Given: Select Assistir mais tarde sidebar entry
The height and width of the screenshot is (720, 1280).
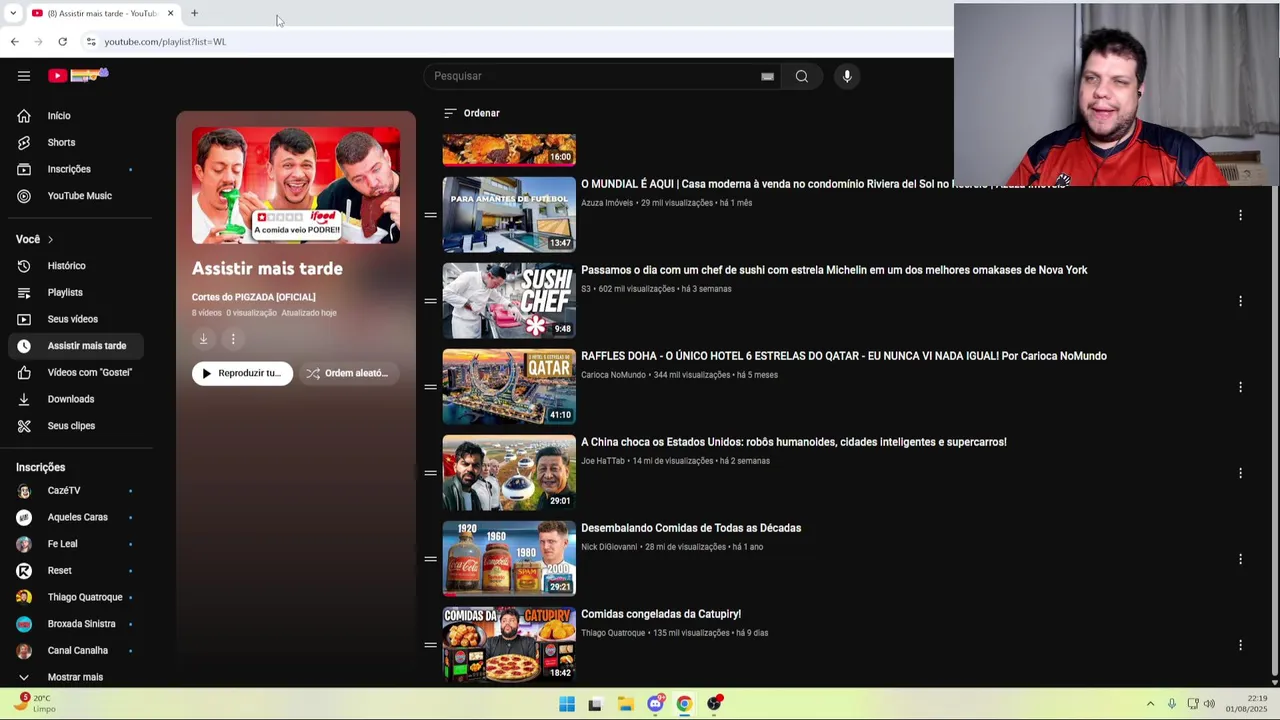Looking at the screenshot, I should (x=78, y=346).
